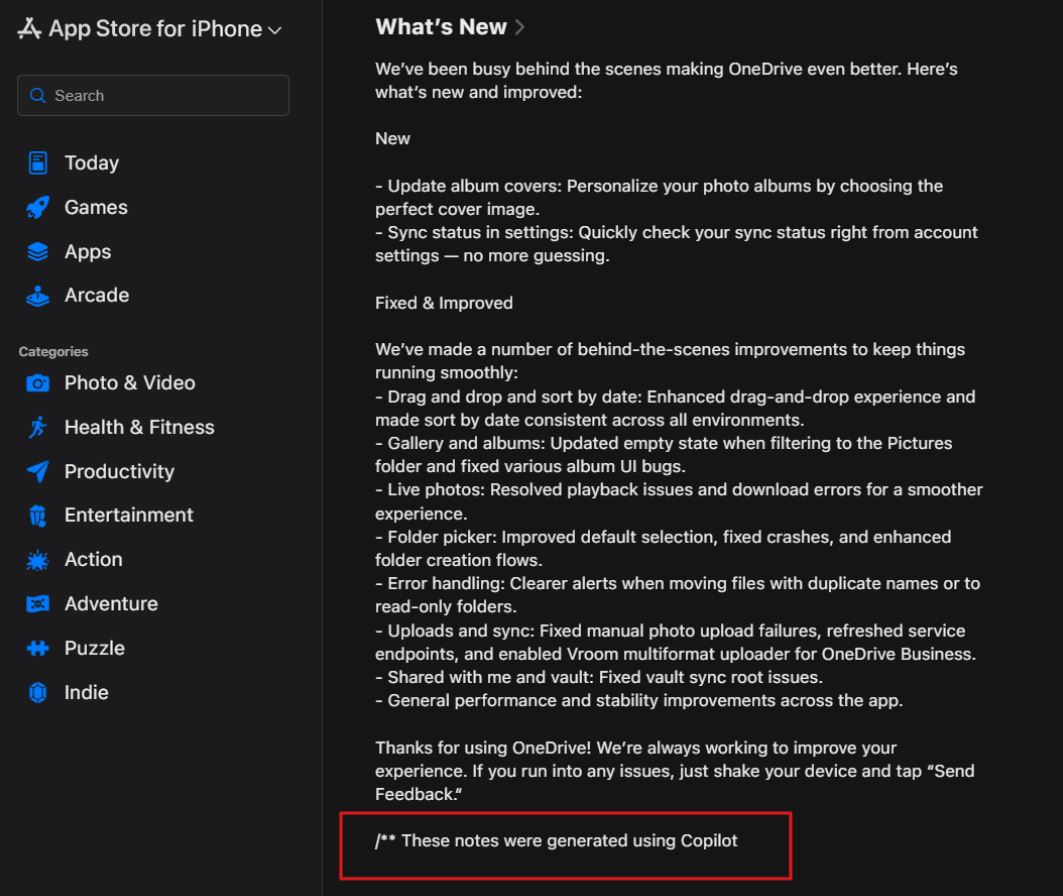Click the App Store logo icon
The width and height of the screenshot is (1063, 896).
[30, 30]
